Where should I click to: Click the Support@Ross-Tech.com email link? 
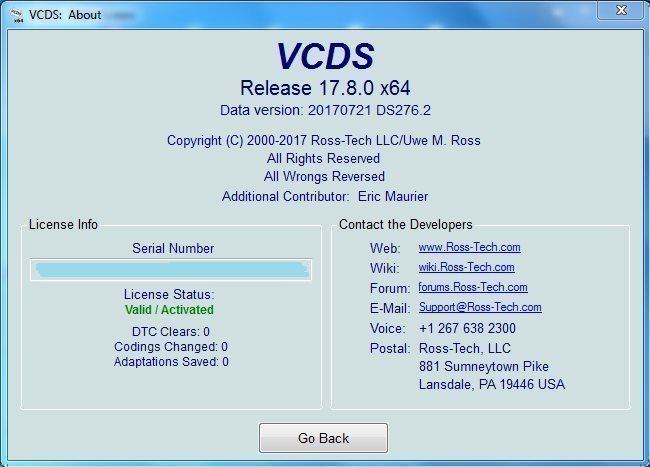(480, 307)
